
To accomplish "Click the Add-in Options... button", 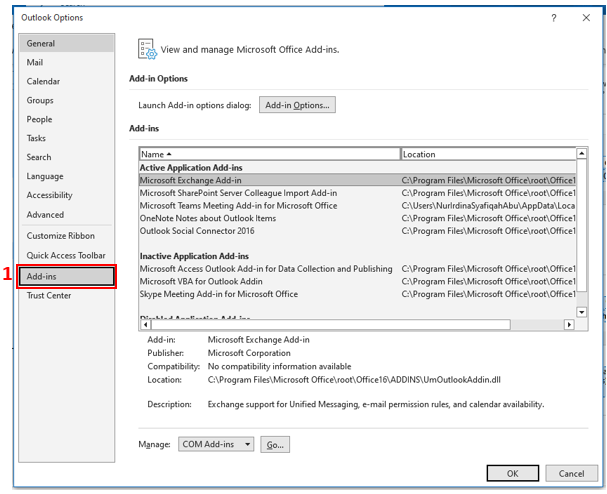I will click(x=297, y=105).
